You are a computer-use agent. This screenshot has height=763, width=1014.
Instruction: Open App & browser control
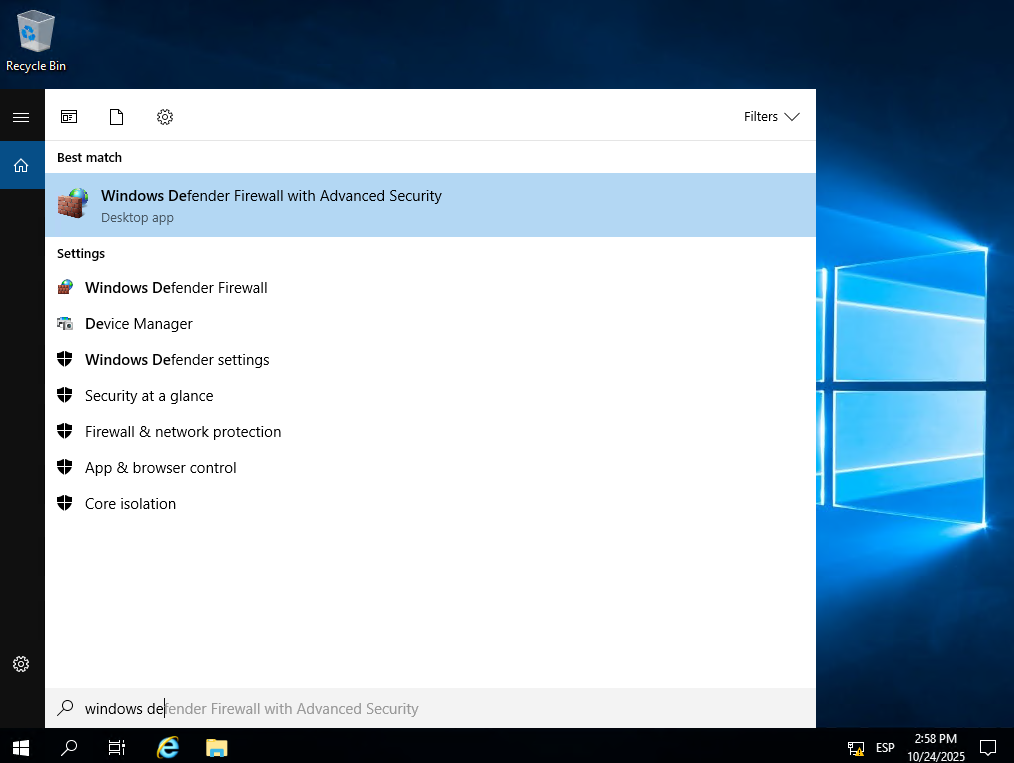tap(430, 468)
